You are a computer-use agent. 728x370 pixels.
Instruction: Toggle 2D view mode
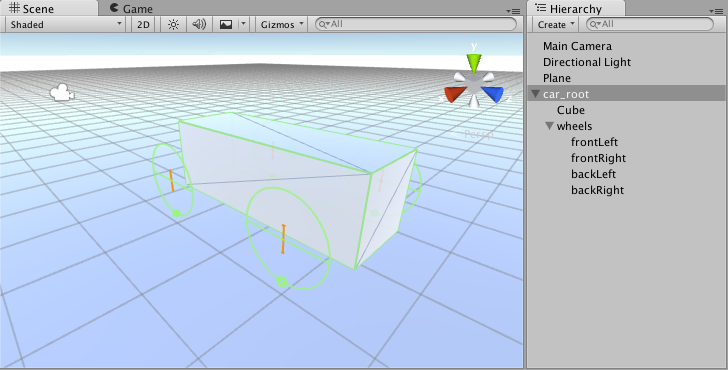click(143, 25)
